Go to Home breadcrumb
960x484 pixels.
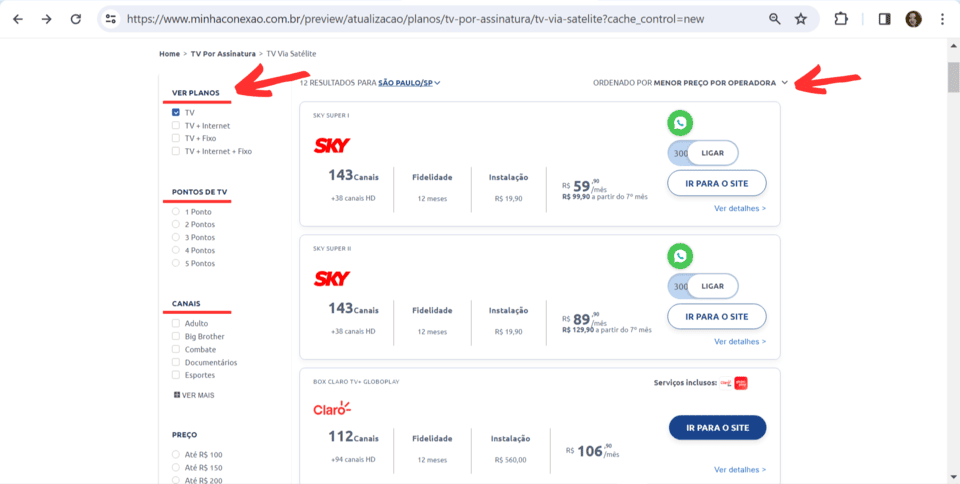pyautogui.click(x=170, y=54)
